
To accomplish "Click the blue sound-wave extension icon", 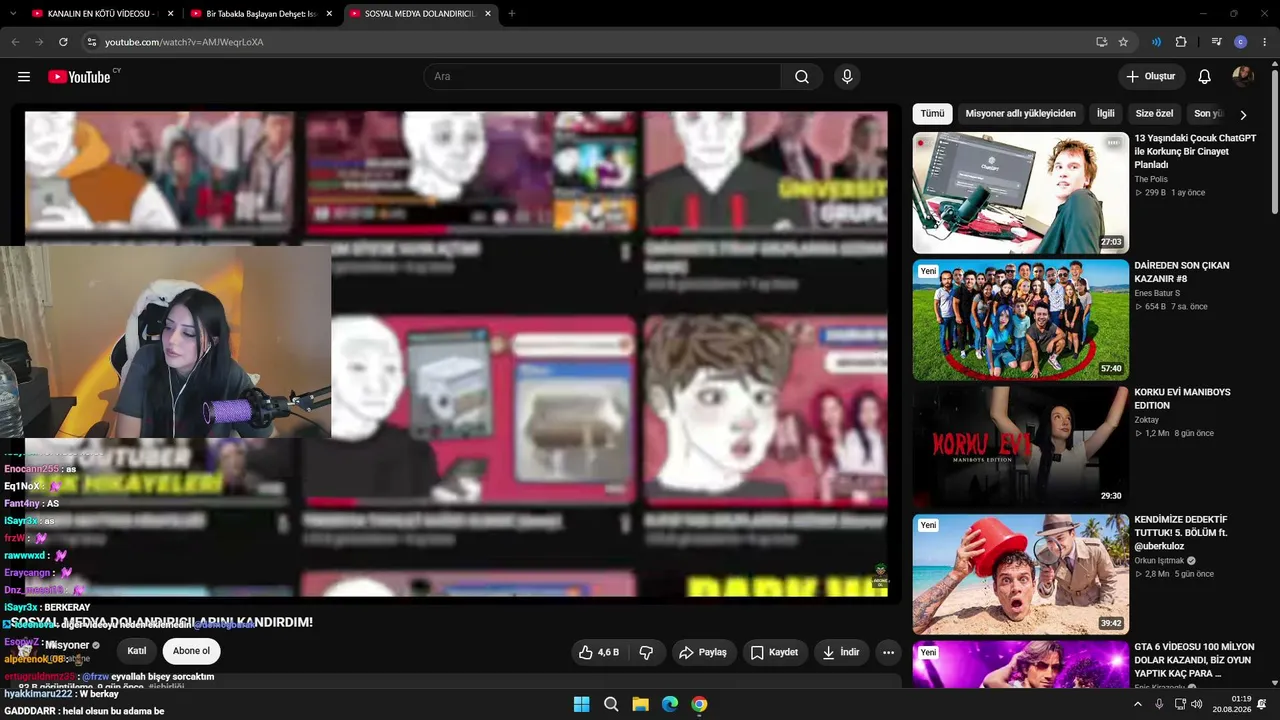I will tap(1156, 42).
